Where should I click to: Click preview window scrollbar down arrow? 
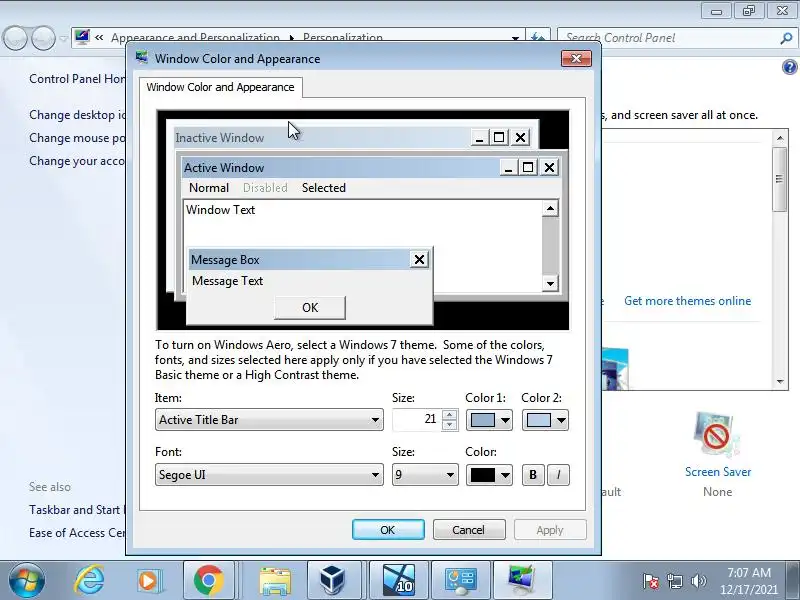click(550, 283)
